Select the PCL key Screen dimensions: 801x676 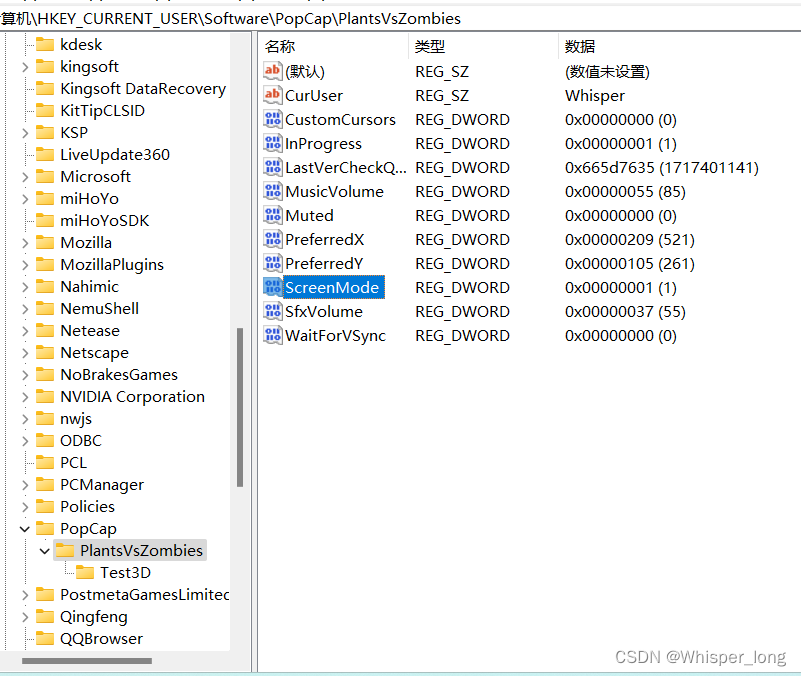[74, 462]
